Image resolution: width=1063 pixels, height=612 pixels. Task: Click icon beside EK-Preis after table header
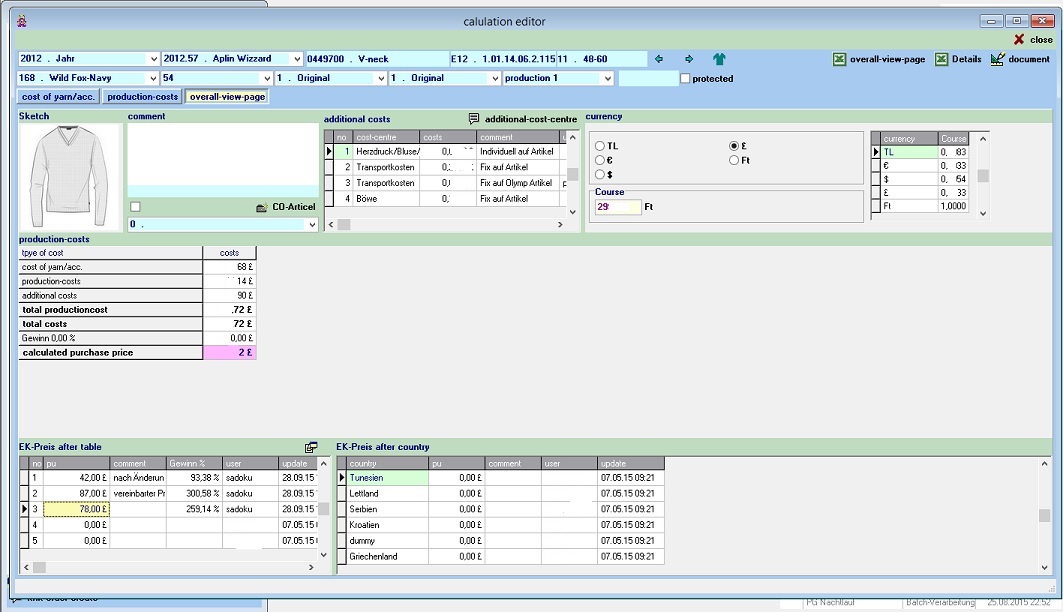pyautogui.click(x=311, y=447)
